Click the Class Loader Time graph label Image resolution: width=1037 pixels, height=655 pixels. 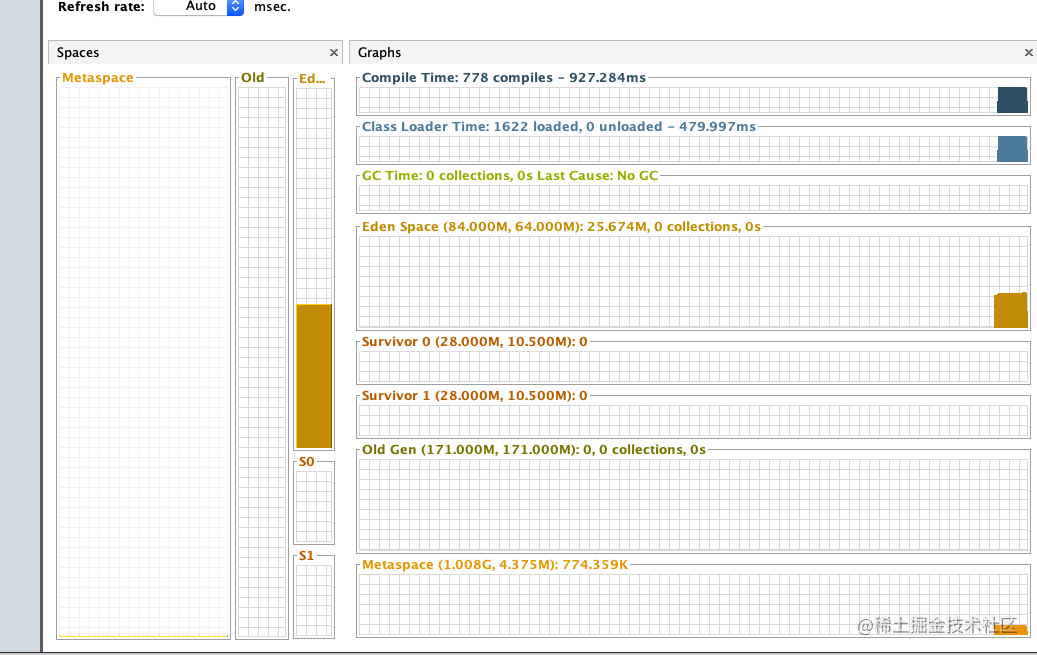coord(559,126)
